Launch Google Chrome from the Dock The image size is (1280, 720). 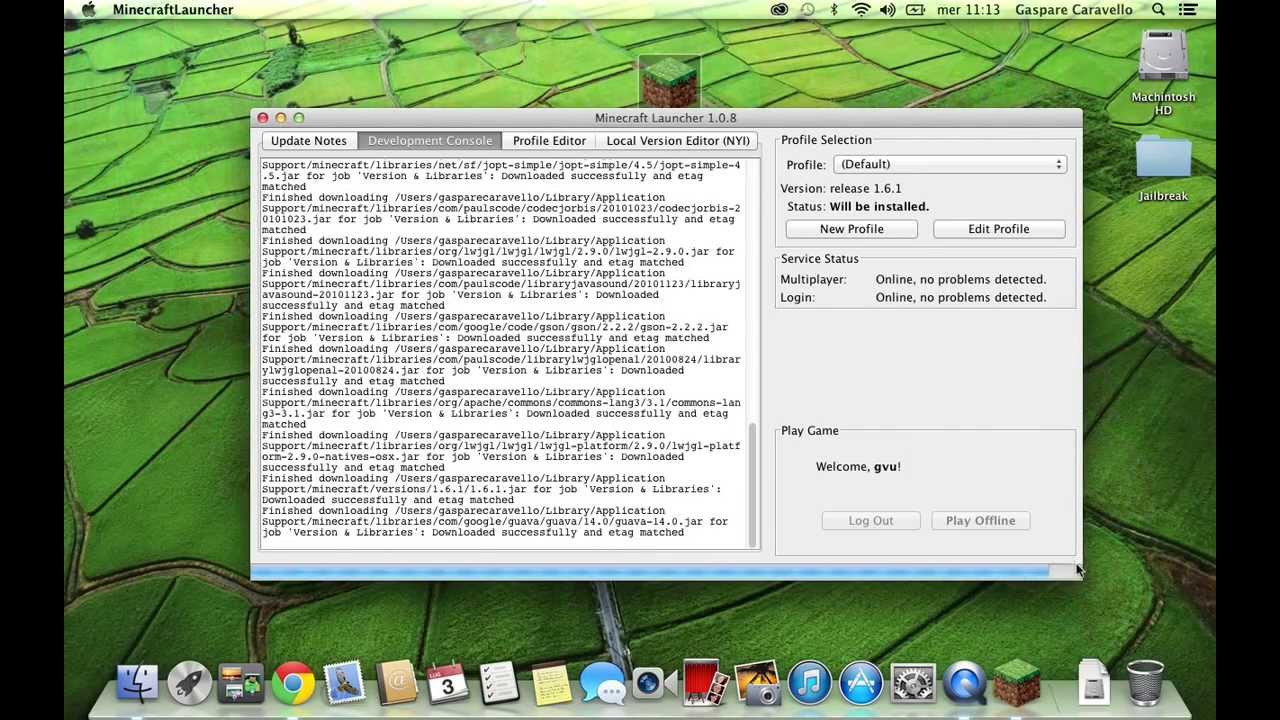(x=293, y=683)
